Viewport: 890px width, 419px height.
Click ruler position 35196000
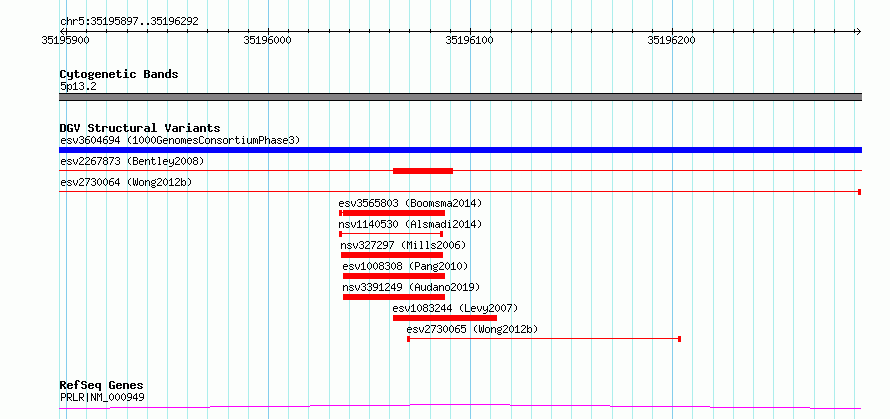pos(267,40)
